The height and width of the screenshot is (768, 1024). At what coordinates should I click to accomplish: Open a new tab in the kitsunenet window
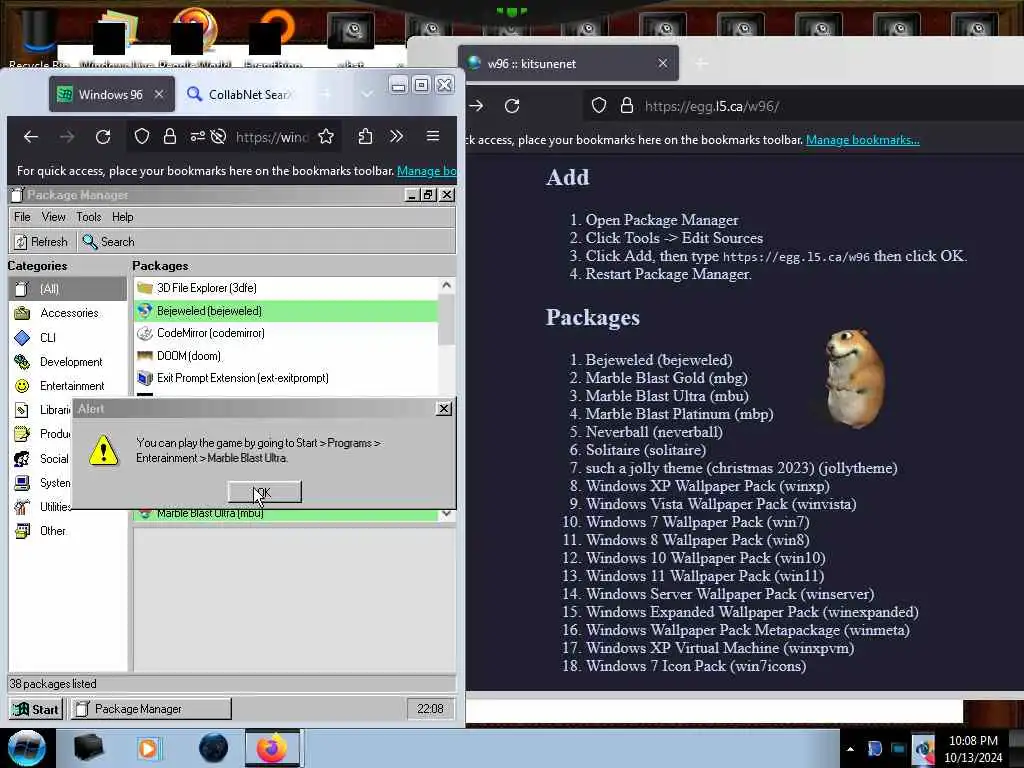[x=701, y=63]
